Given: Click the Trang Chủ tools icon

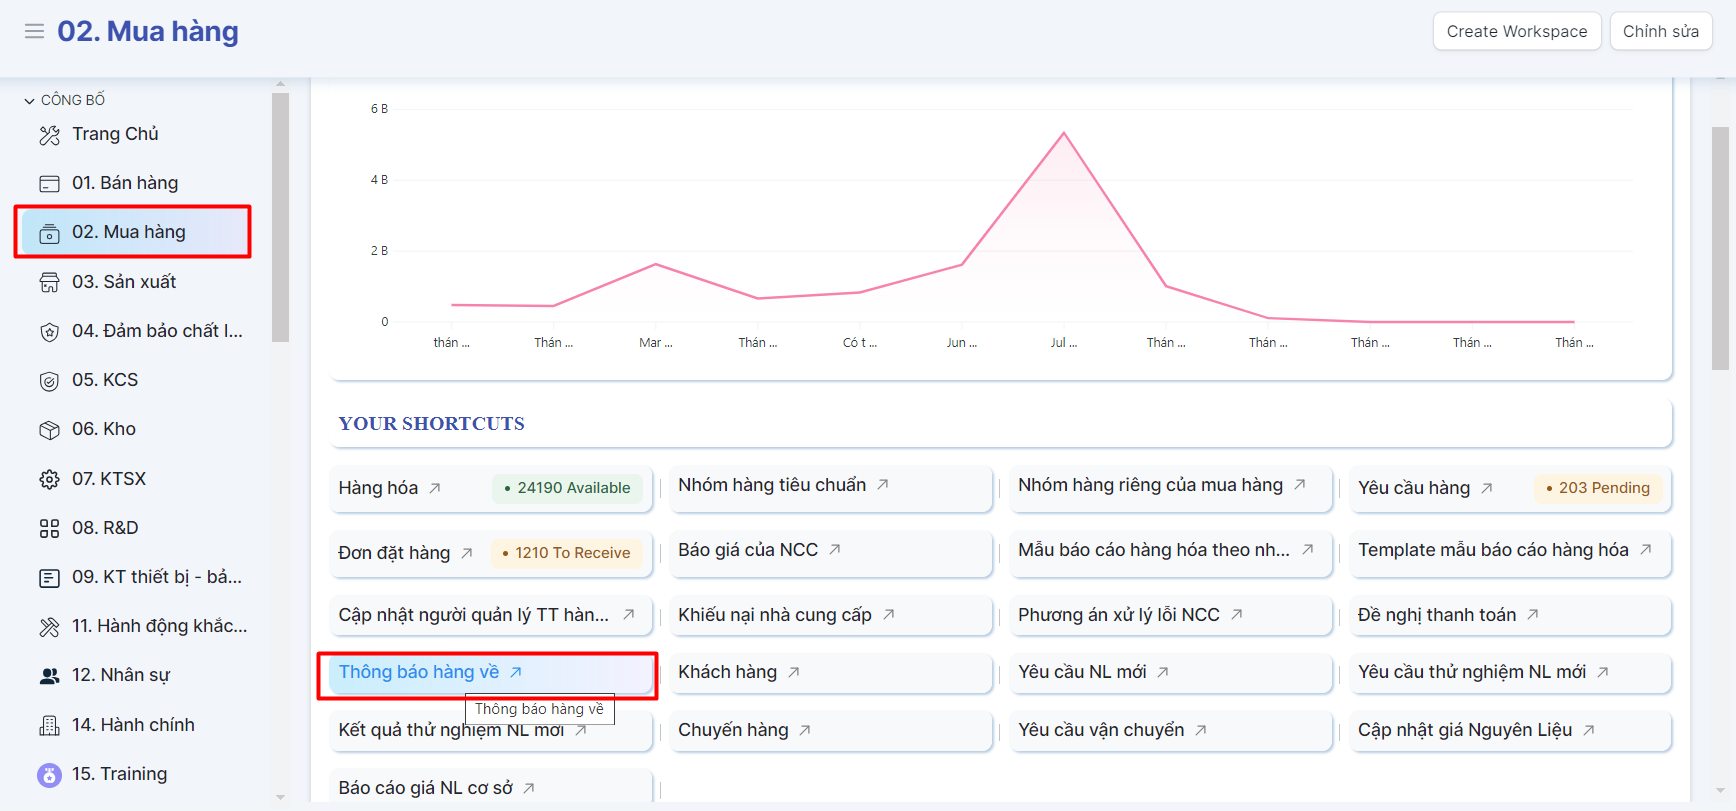Looking at the screenshot, I should pos(49,135).
